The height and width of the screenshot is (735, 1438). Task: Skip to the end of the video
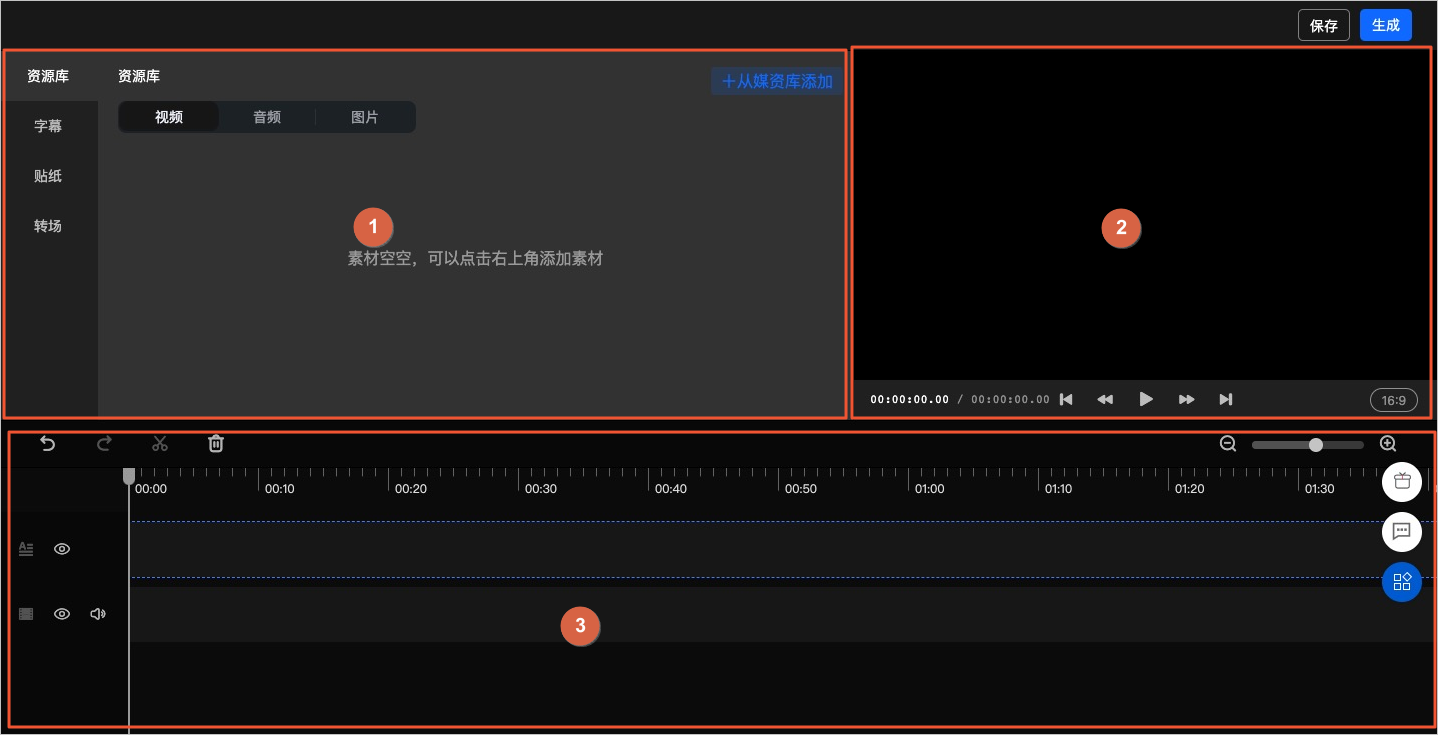tap(1226, 399)
